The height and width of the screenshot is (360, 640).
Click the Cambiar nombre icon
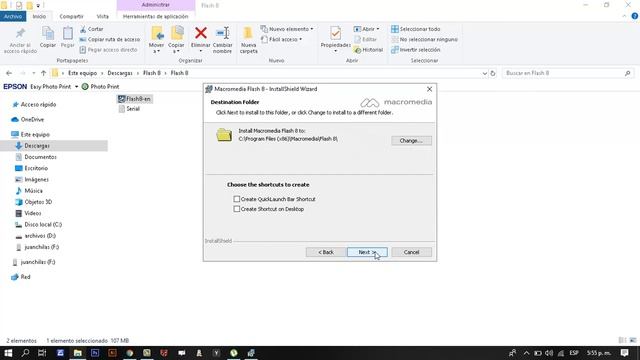pos(222,33)
